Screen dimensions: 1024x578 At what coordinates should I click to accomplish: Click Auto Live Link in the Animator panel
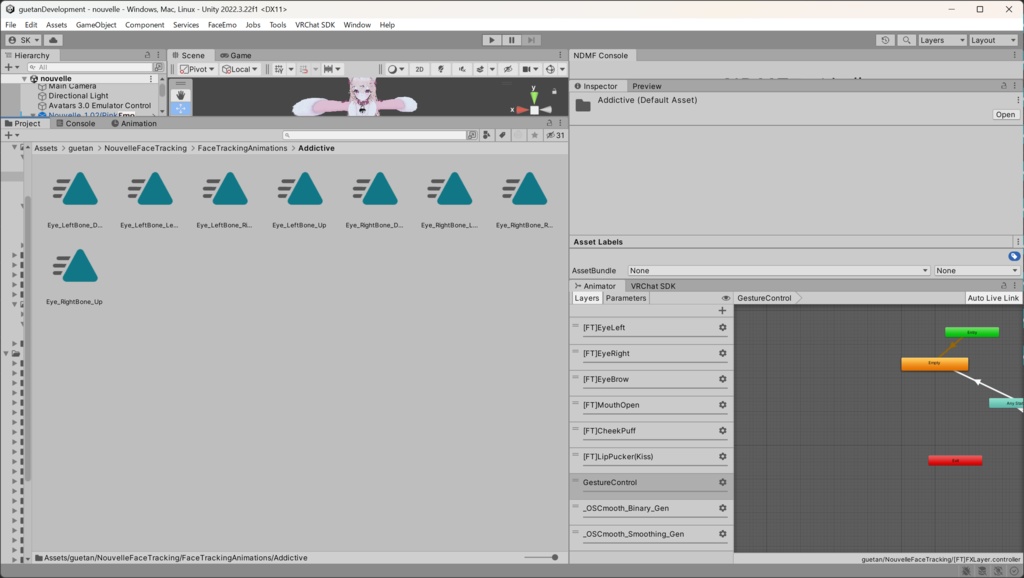[x=993, y=297]
